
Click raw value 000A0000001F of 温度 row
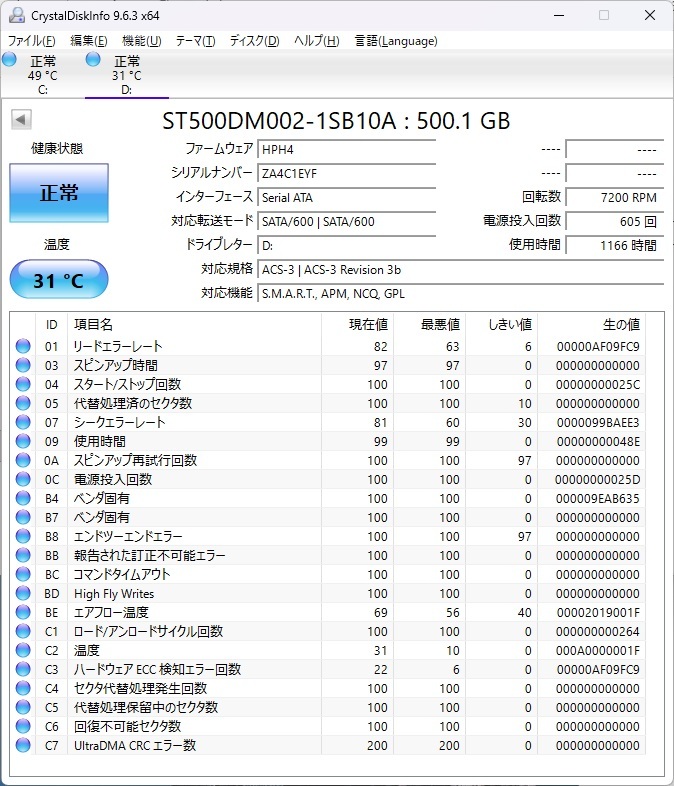tap(598, 651)
